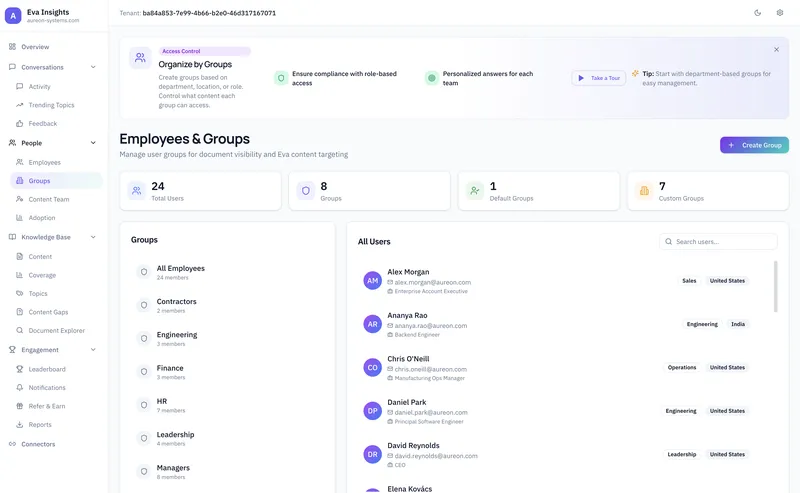Click People section icon
800x493 pixels.
[x=12, y=143]
